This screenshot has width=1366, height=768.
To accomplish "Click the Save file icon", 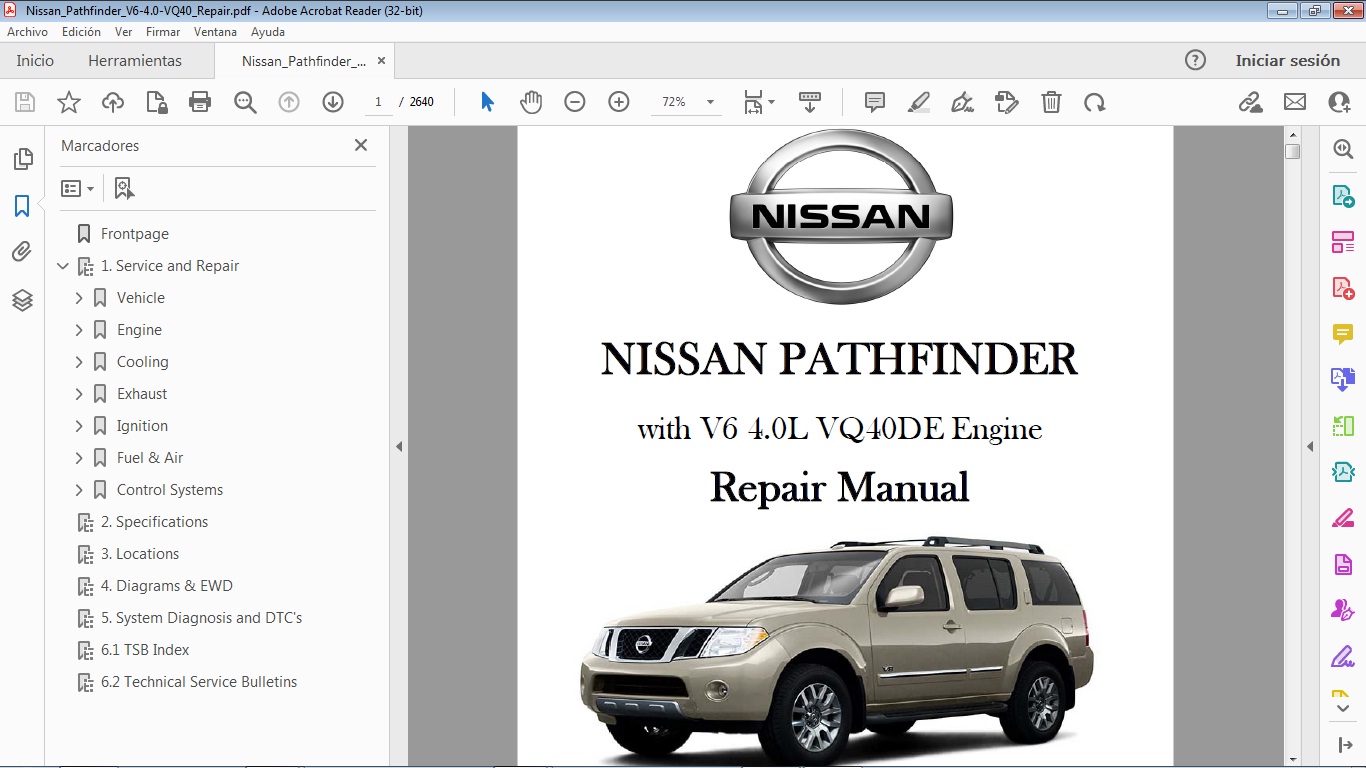I will coord(25,102).
